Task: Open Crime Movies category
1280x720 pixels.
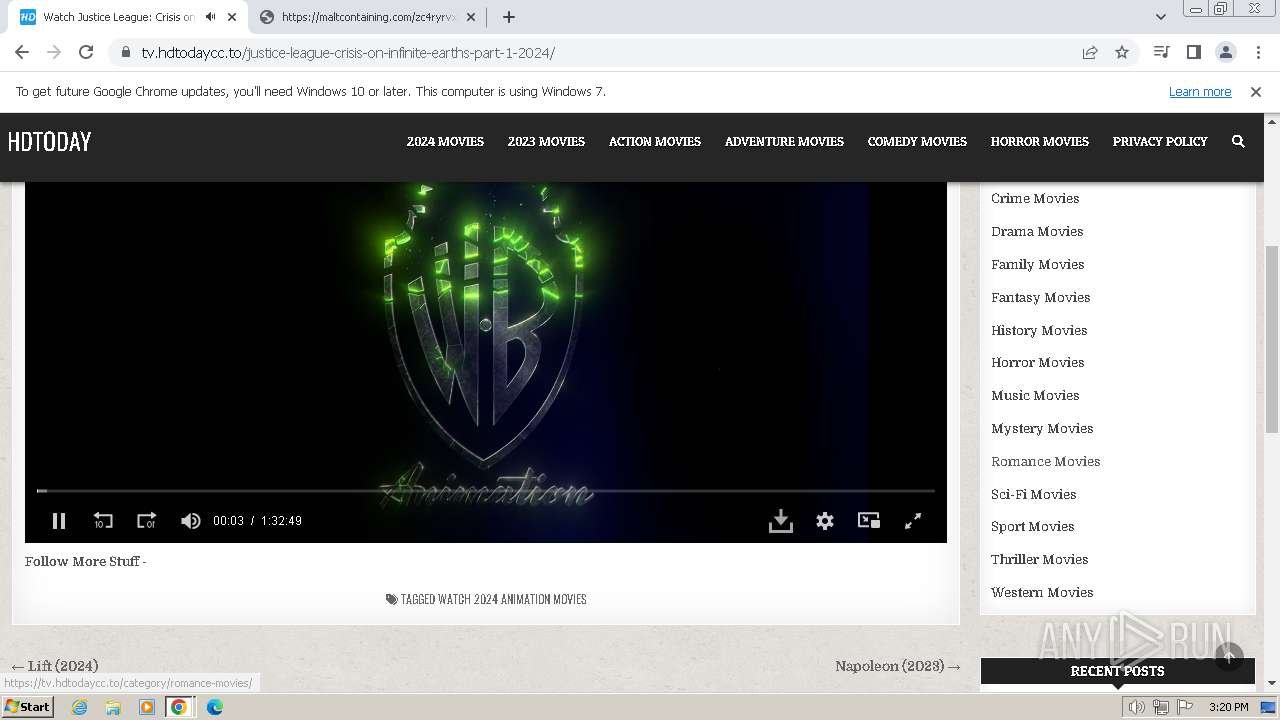Action: (1035, 198)
